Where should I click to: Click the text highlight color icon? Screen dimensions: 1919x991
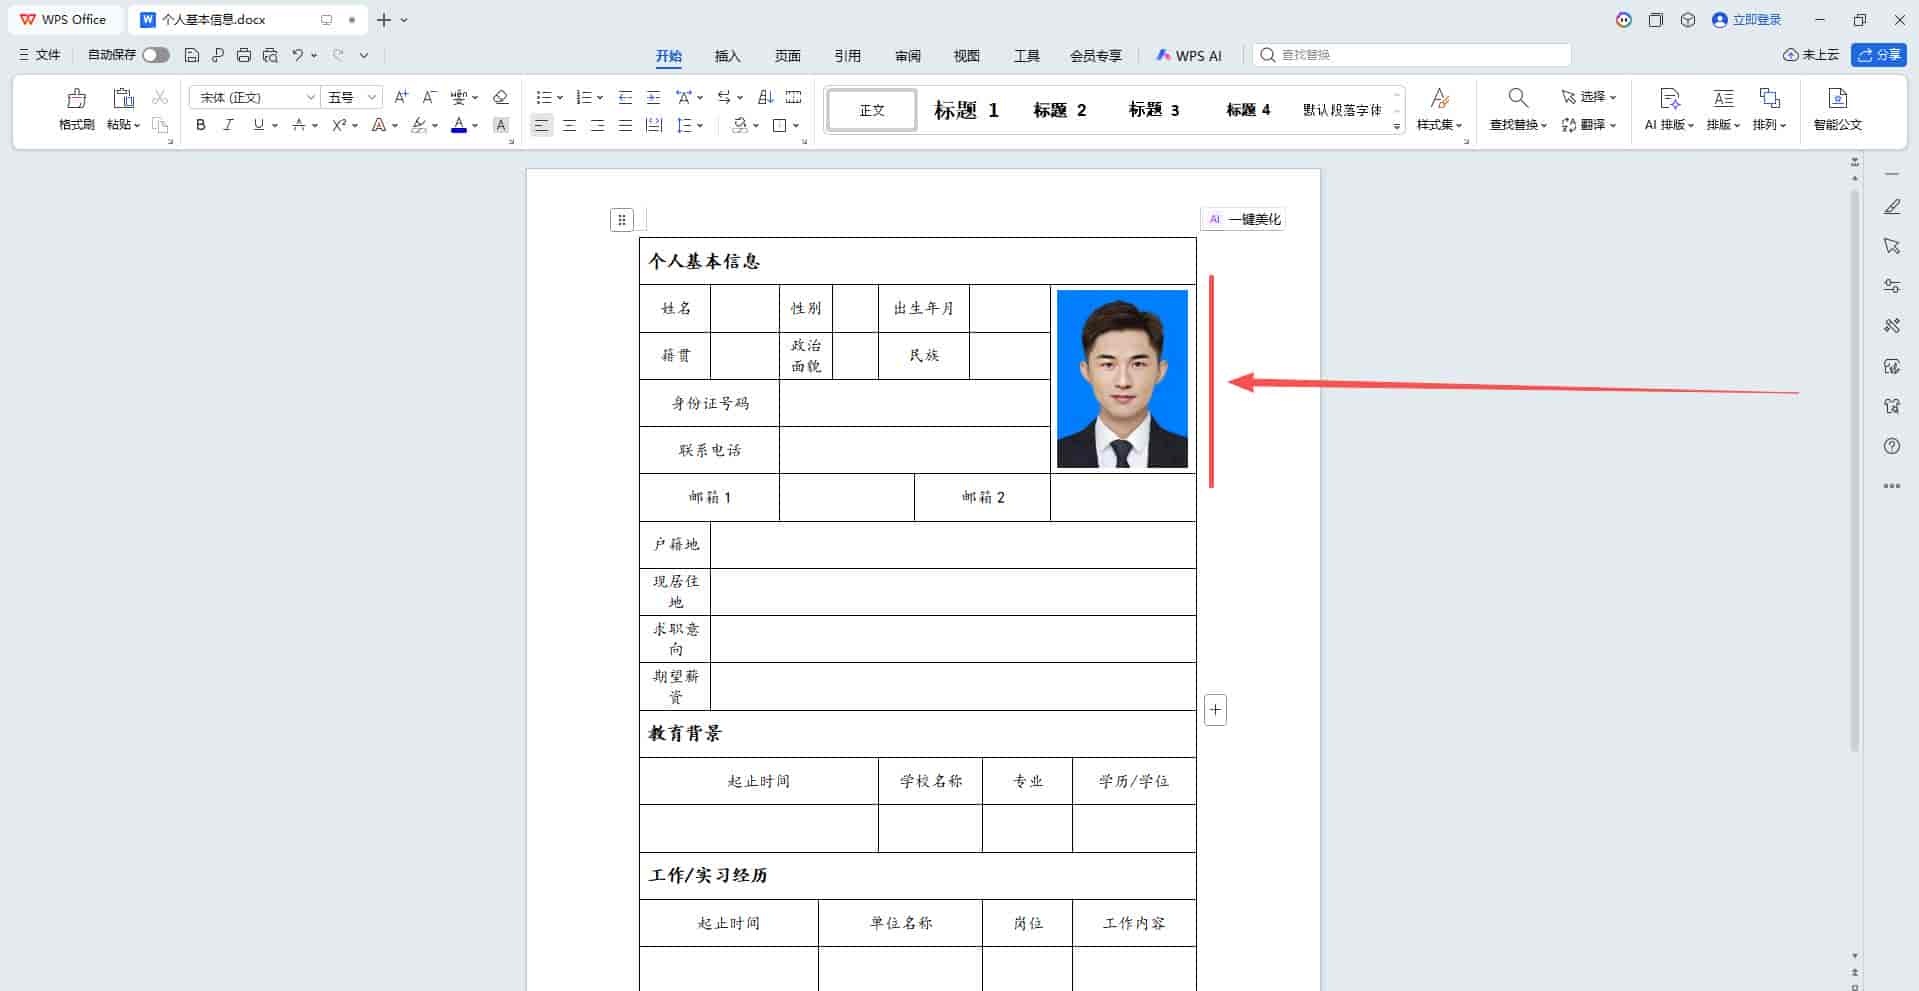(x=419, y=125)
